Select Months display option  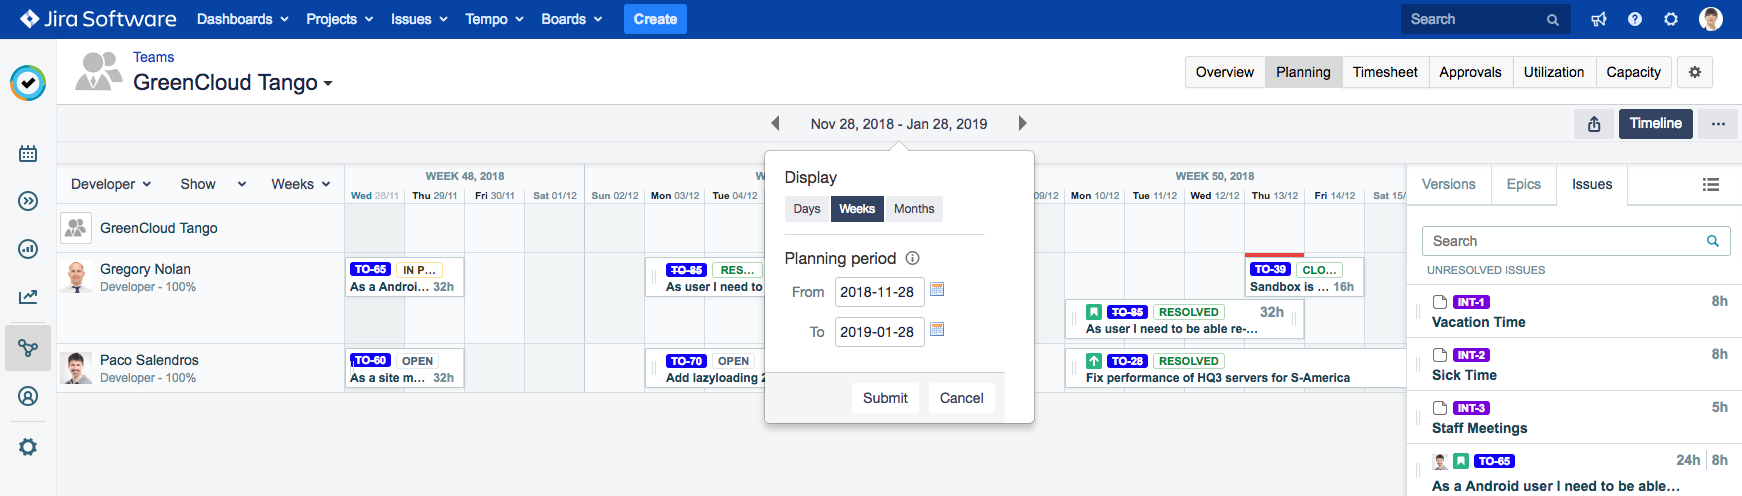click(914, 209)
